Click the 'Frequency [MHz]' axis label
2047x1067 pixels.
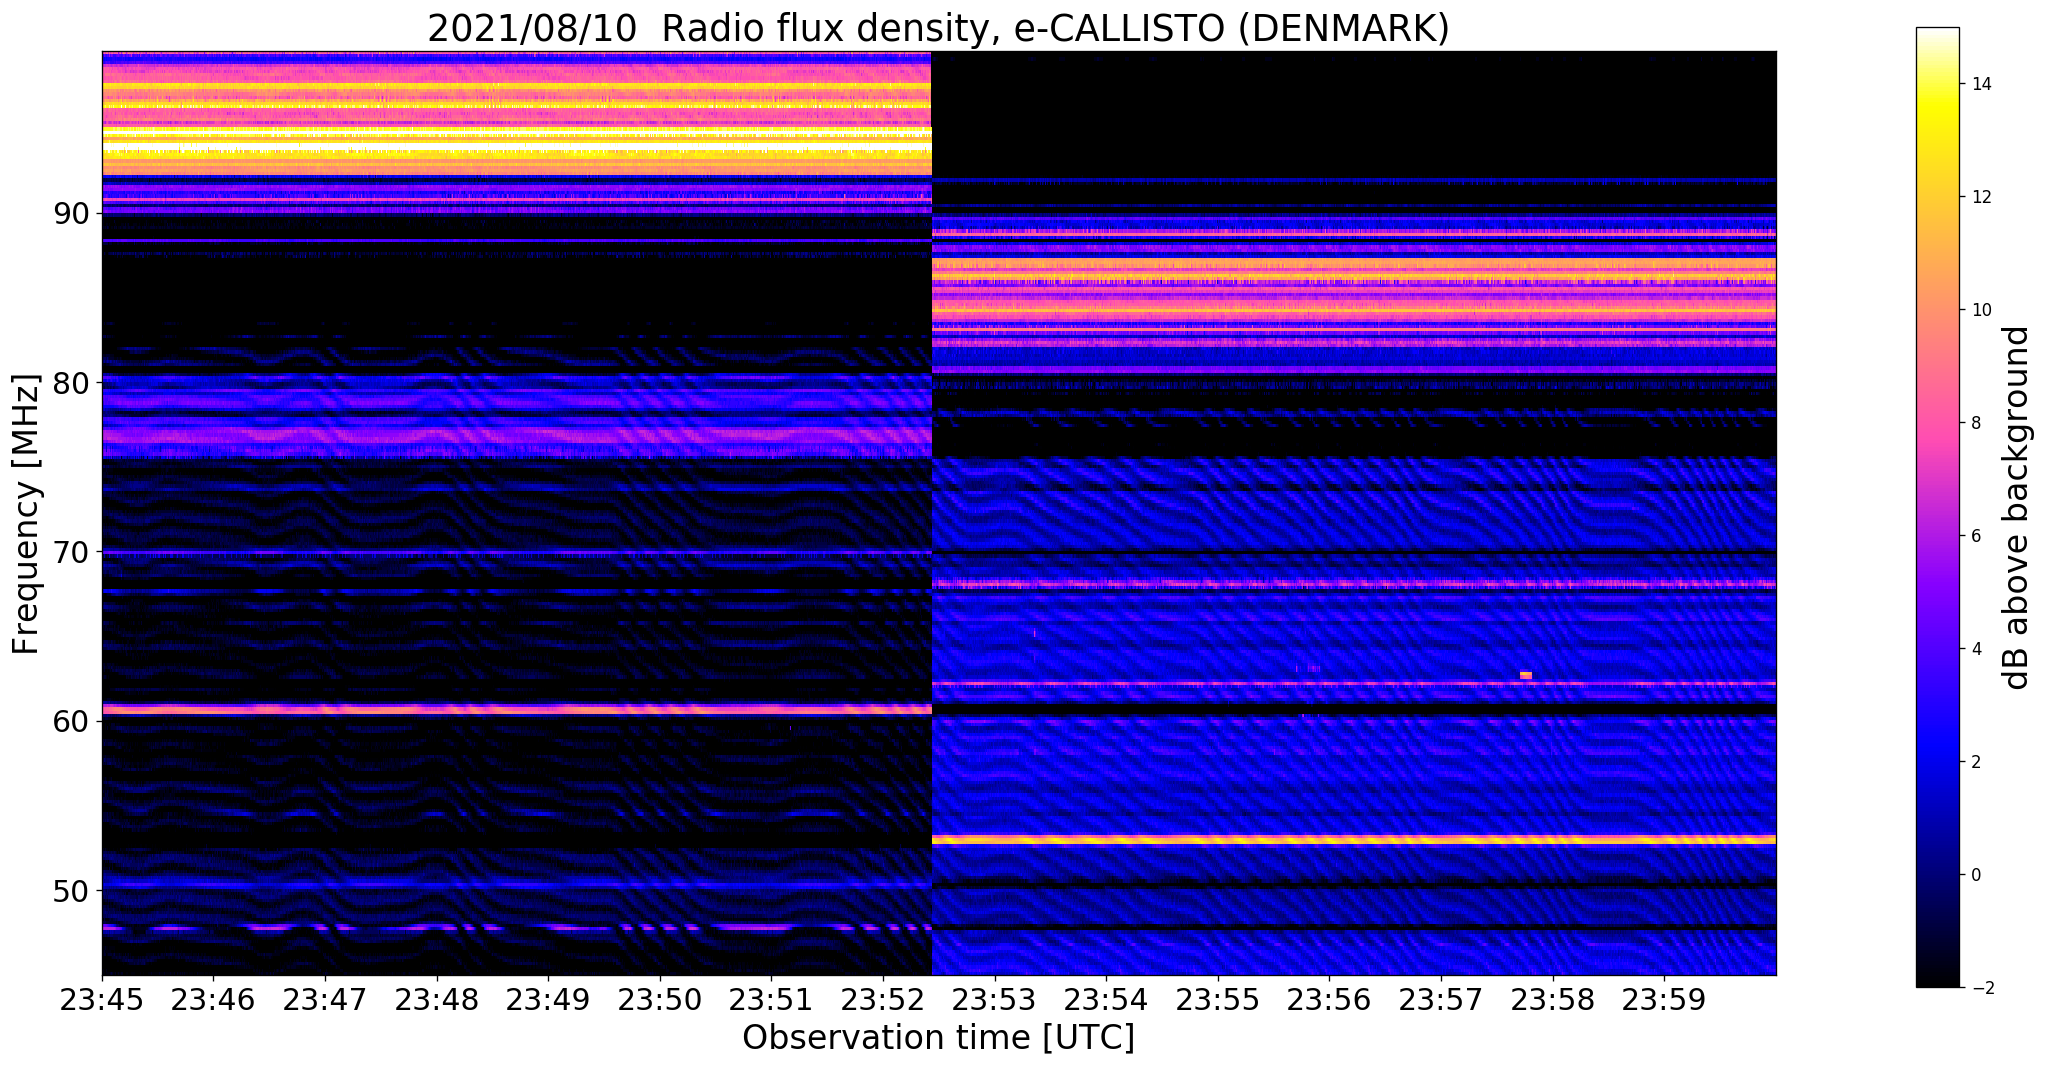pyautogui.click(x=26, y=514)
